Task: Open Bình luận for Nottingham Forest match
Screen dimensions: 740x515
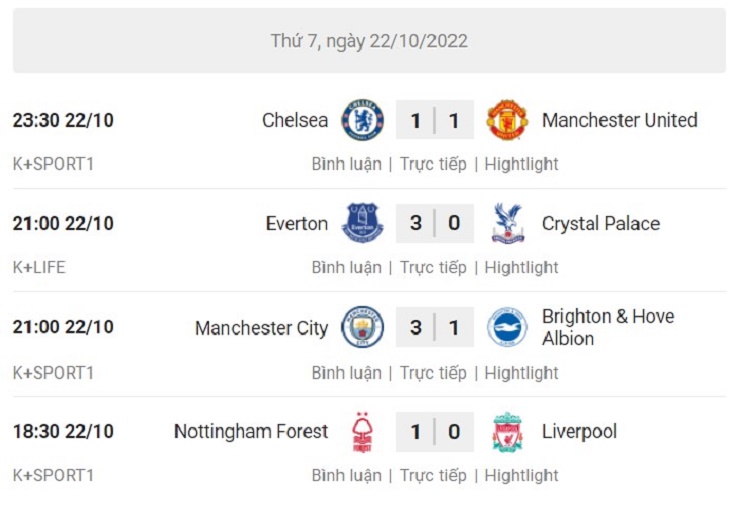Action: tap(346, 476)
